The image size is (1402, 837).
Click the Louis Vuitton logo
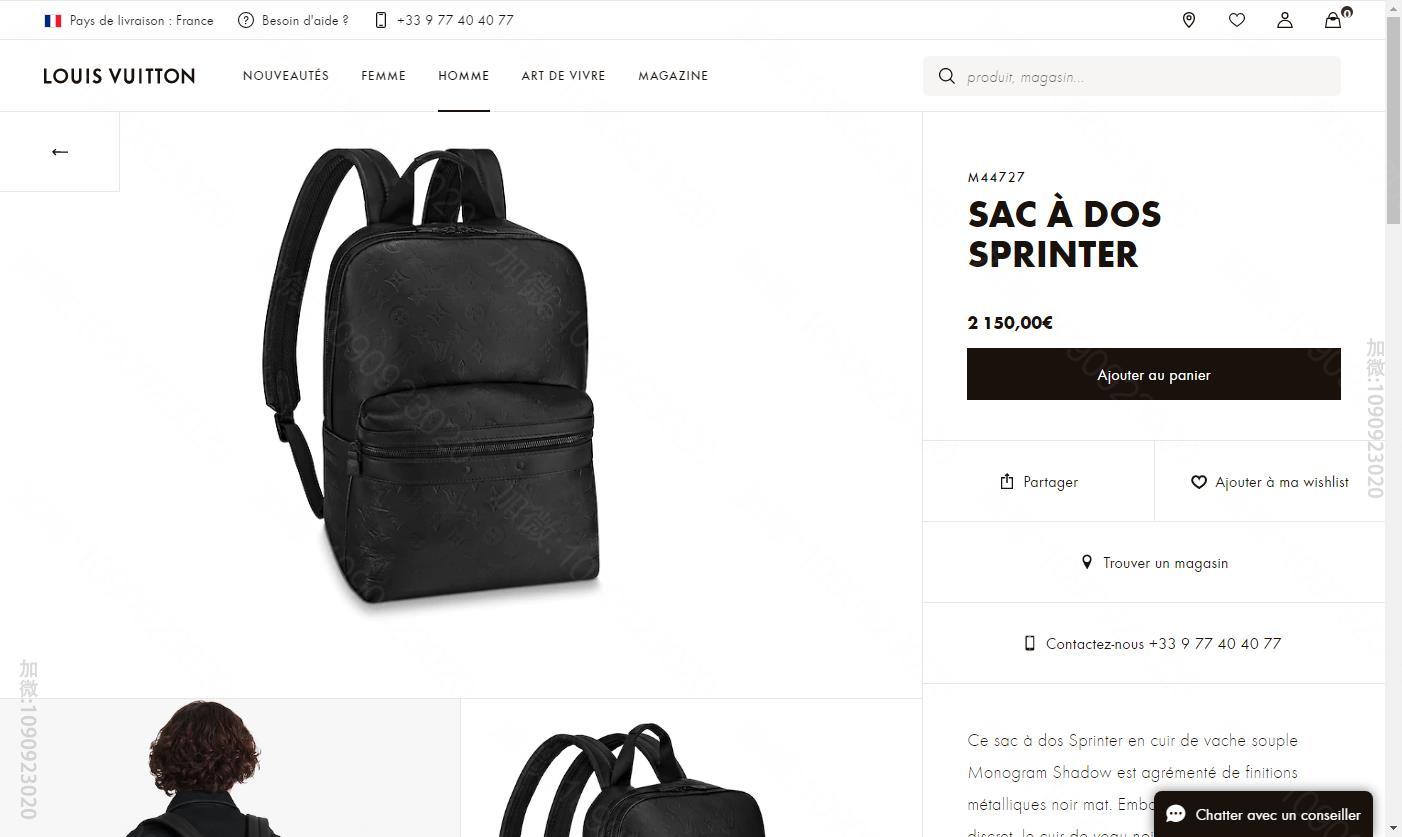[x=119, y=76]
